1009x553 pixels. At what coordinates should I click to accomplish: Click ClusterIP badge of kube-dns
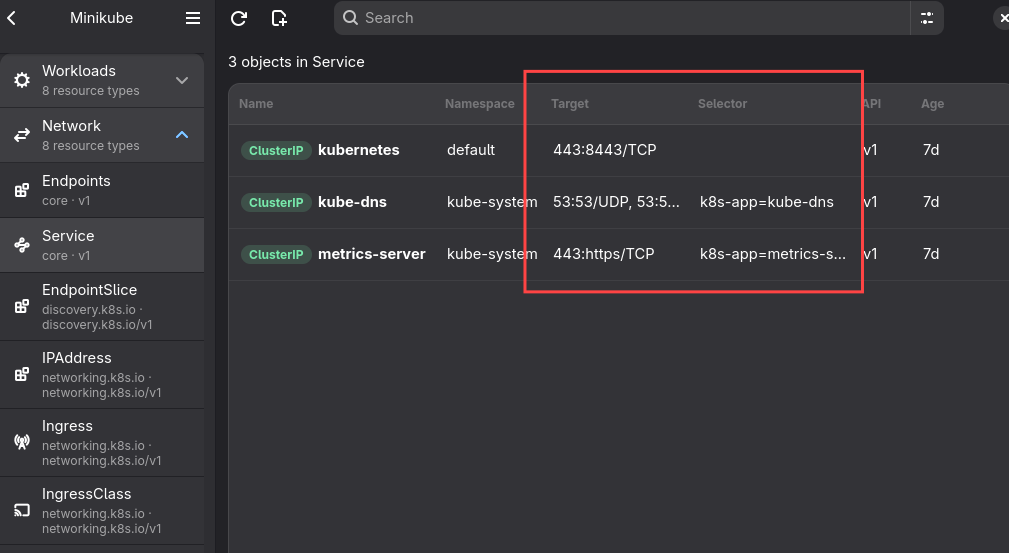276,203
